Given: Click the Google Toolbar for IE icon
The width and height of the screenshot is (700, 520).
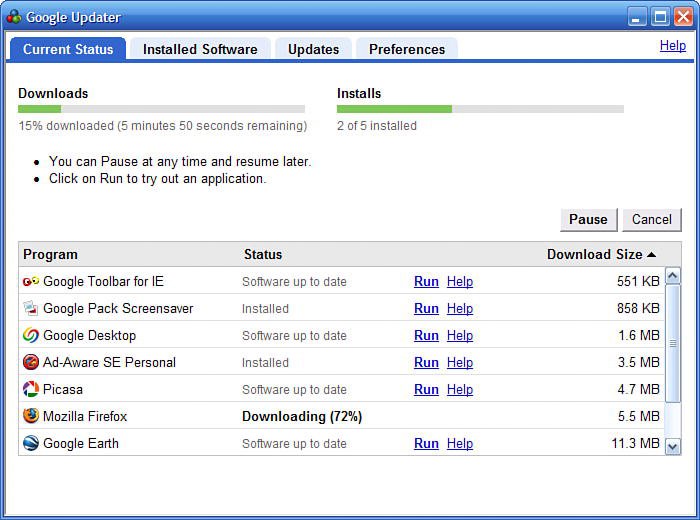Looking at the screenshot, I should tap(31, 281).
